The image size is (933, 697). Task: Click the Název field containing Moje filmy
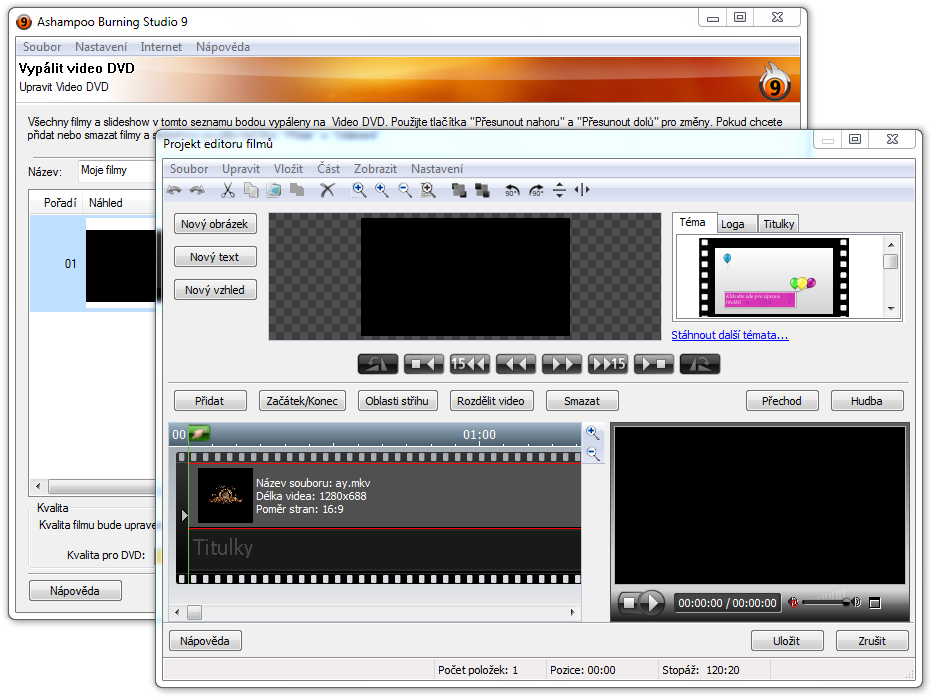pos(118,171)
